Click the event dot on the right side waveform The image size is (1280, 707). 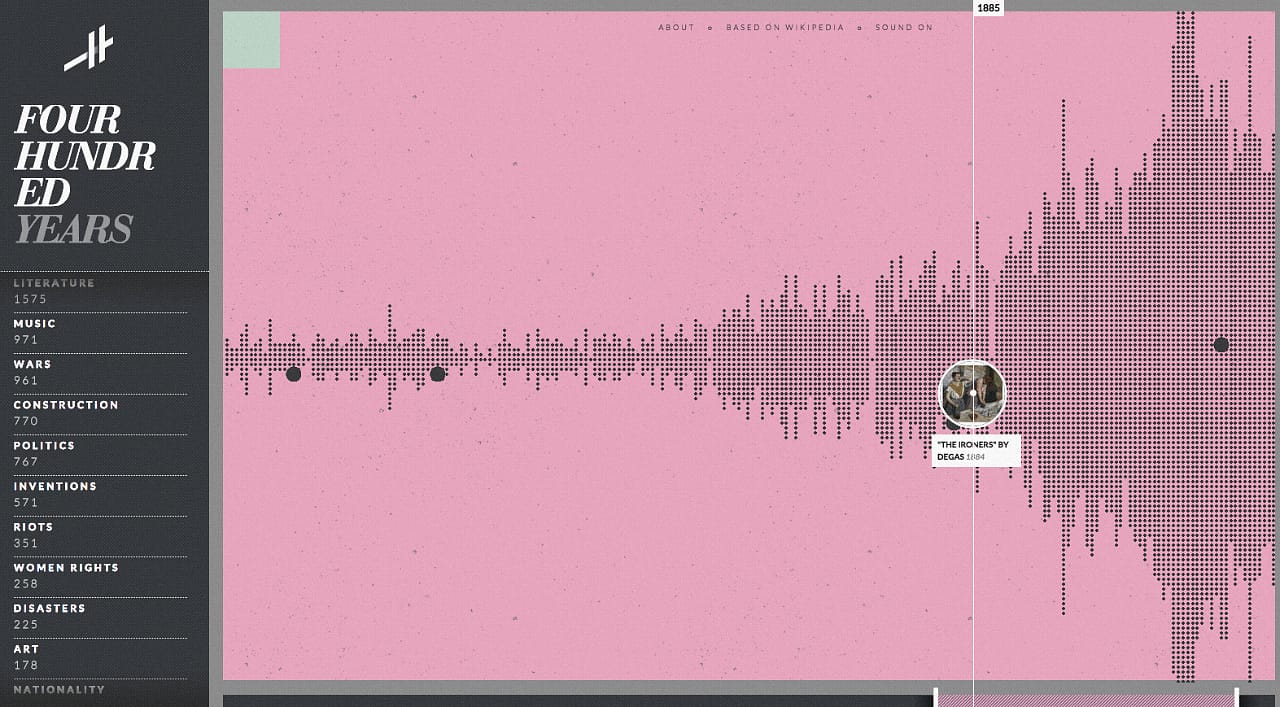(1219, 345)
